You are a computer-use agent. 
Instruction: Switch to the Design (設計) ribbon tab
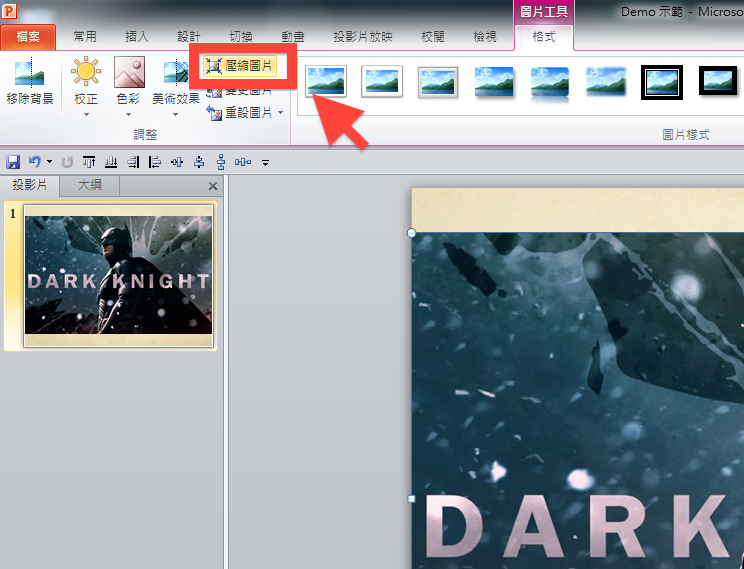point(189,37)
